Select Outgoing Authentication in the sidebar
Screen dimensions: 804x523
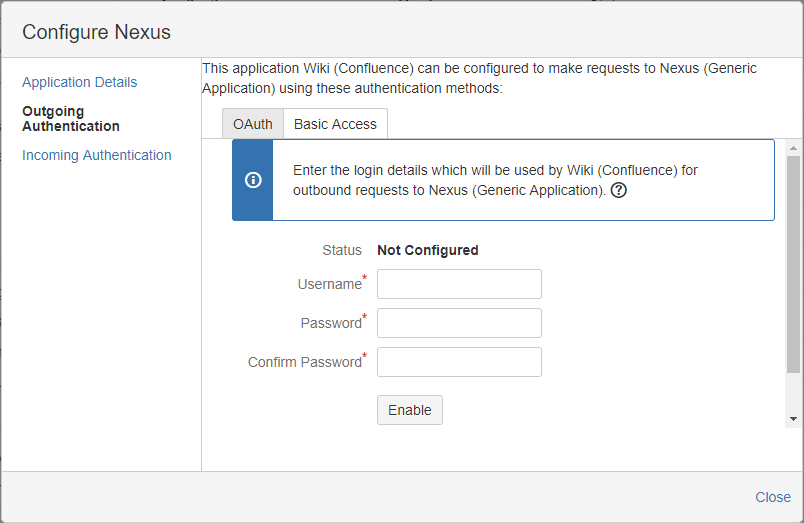(71, 119)
